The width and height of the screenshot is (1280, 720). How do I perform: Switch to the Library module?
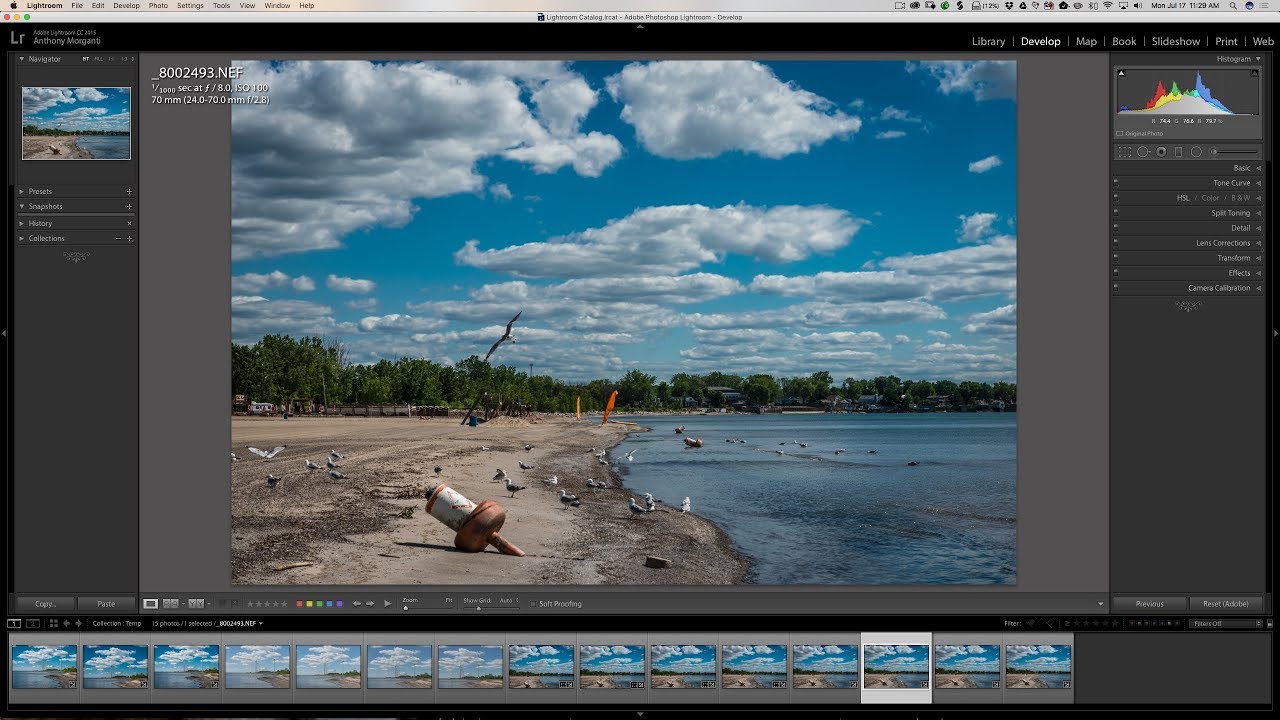[x=988, y=41]
